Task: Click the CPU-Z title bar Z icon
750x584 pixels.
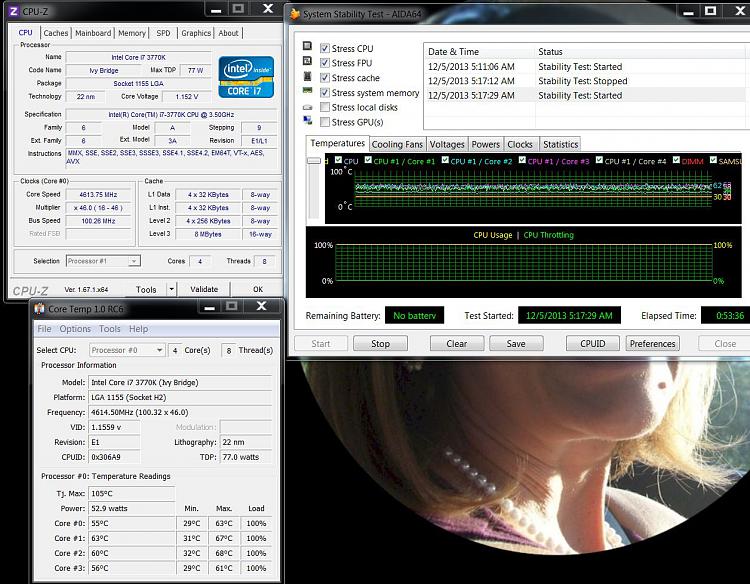Action: (x=13, y=11)
